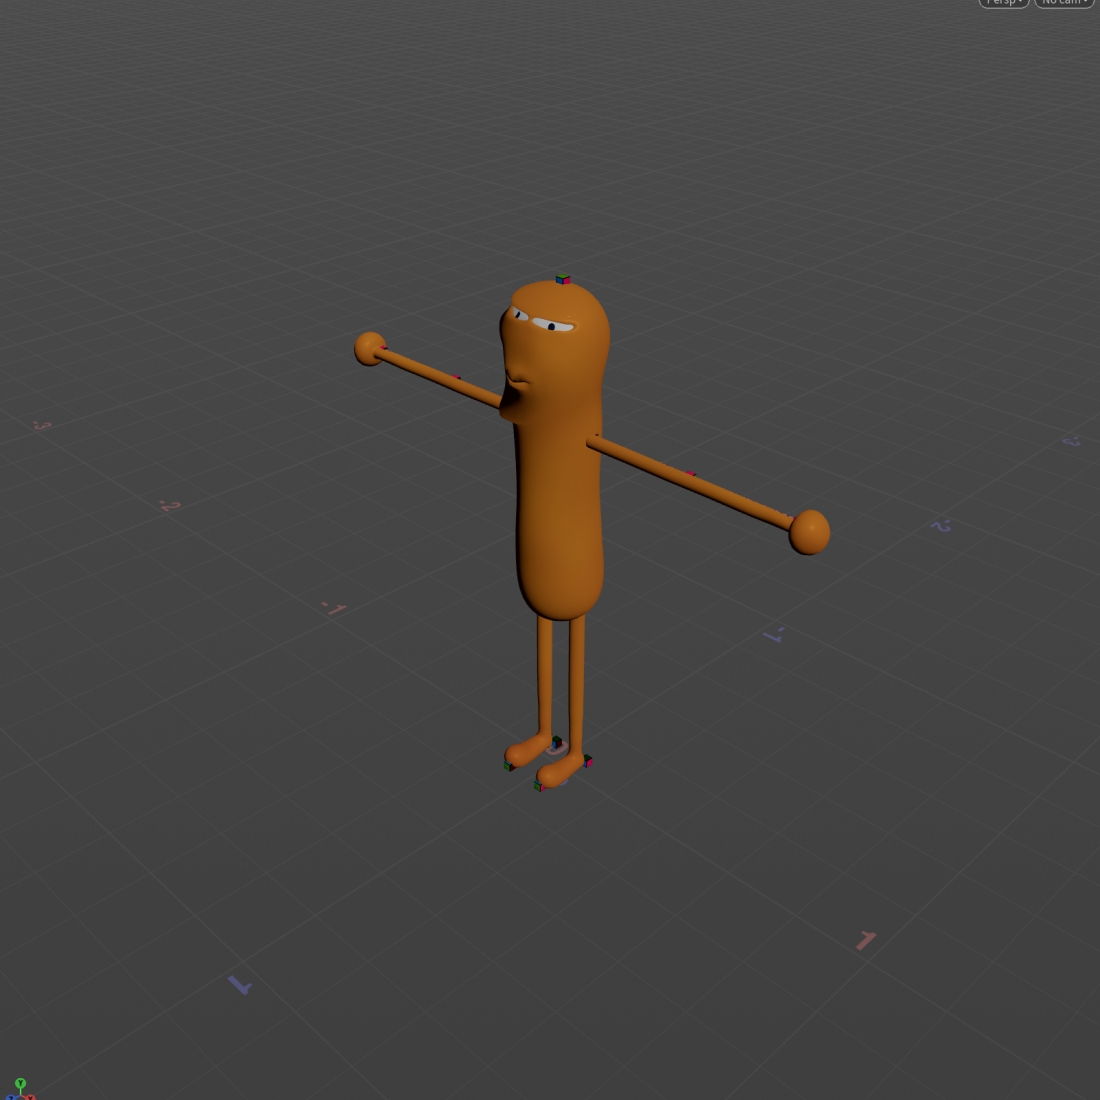The image size is (1100, 1100).
Task: Click the green Y axis of orientation gizmo
Action: (20, 1084)
